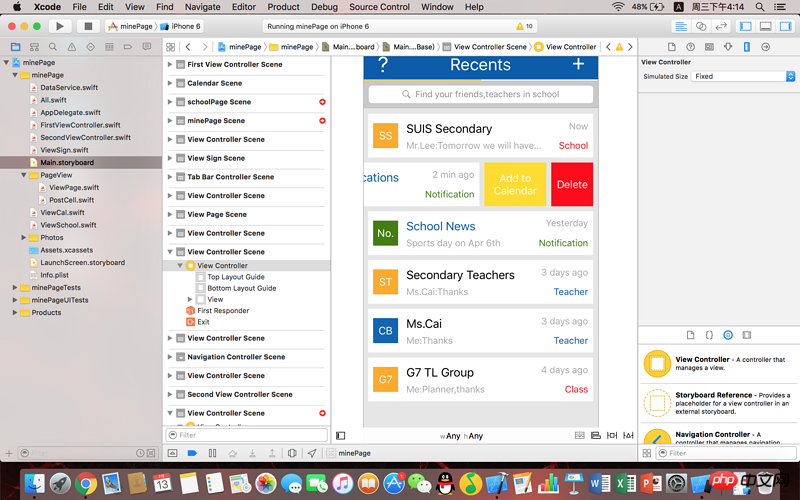The width and height of the screenshot is (800, 500).
Task: Select Info.plist file
Action: click(x=54, y=275)
